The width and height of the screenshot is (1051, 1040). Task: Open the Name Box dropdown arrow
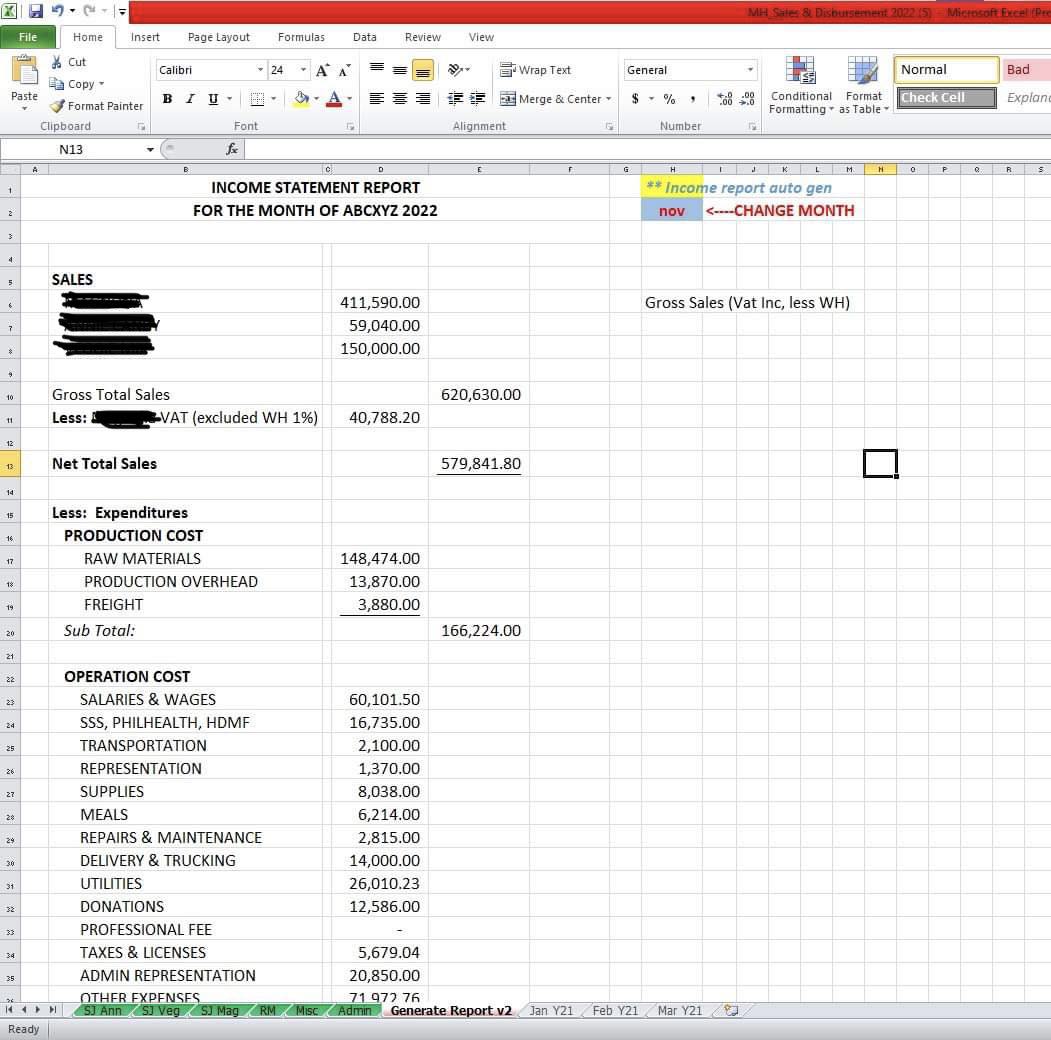pyautogui.click(x=150, y=149)
